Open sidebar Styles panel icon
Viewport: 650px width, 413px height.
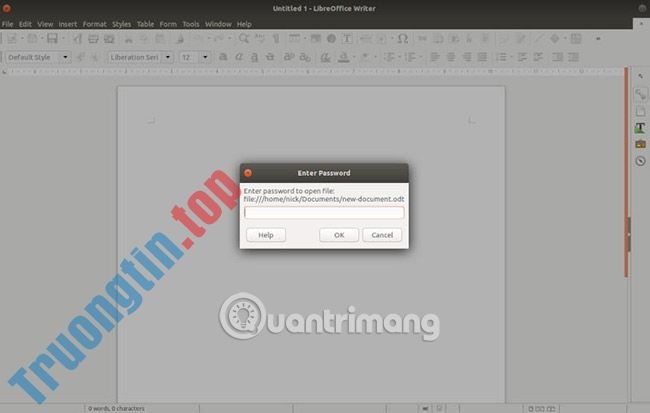tap(640, 128)
